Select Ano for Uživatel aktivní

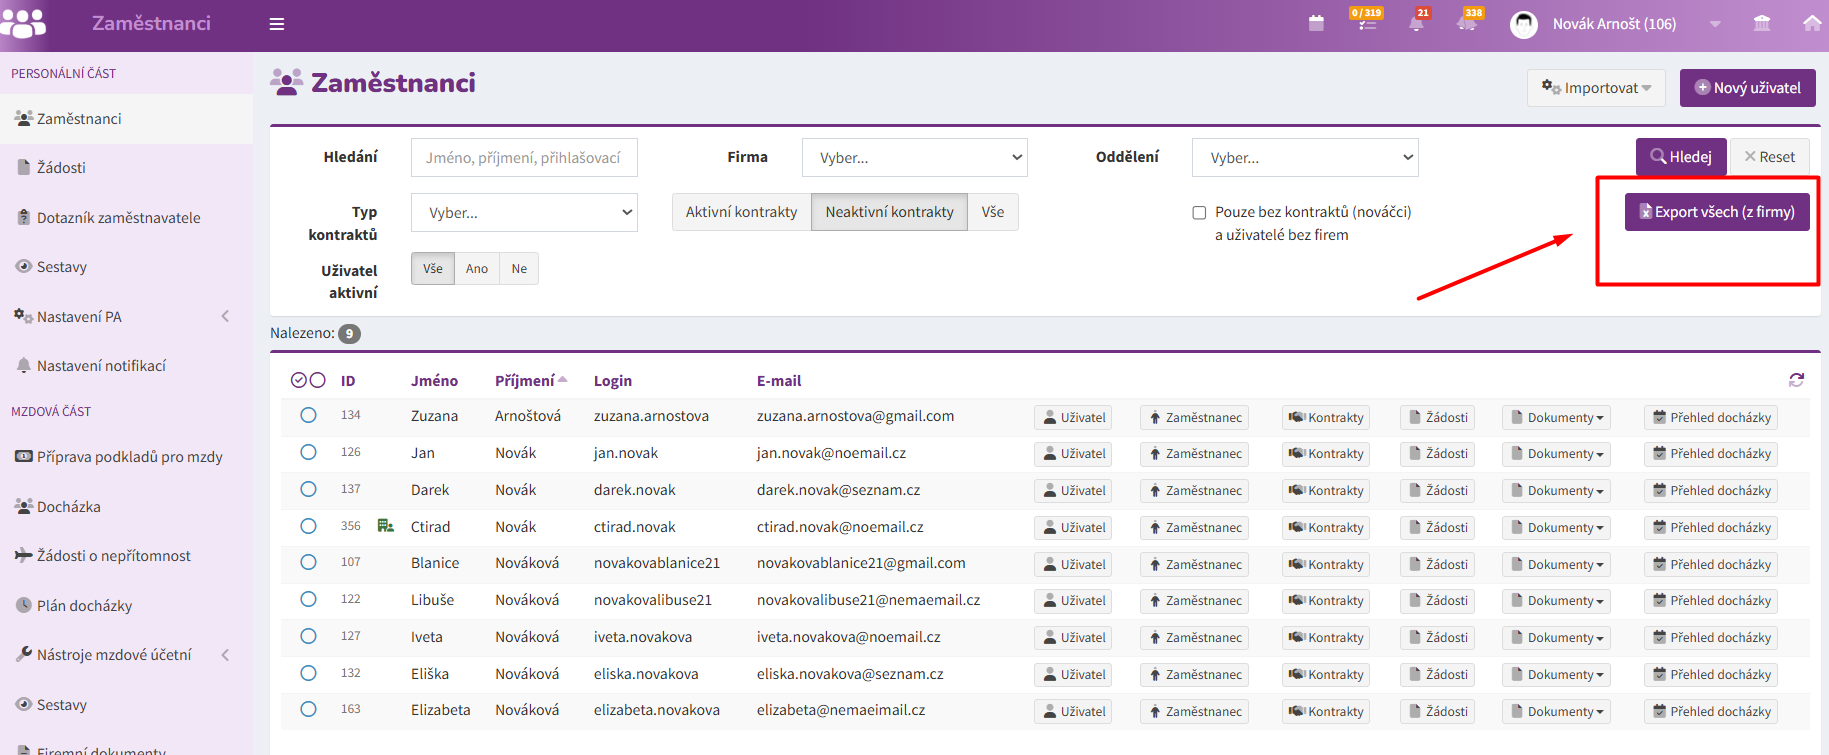[x=477, y=269]
